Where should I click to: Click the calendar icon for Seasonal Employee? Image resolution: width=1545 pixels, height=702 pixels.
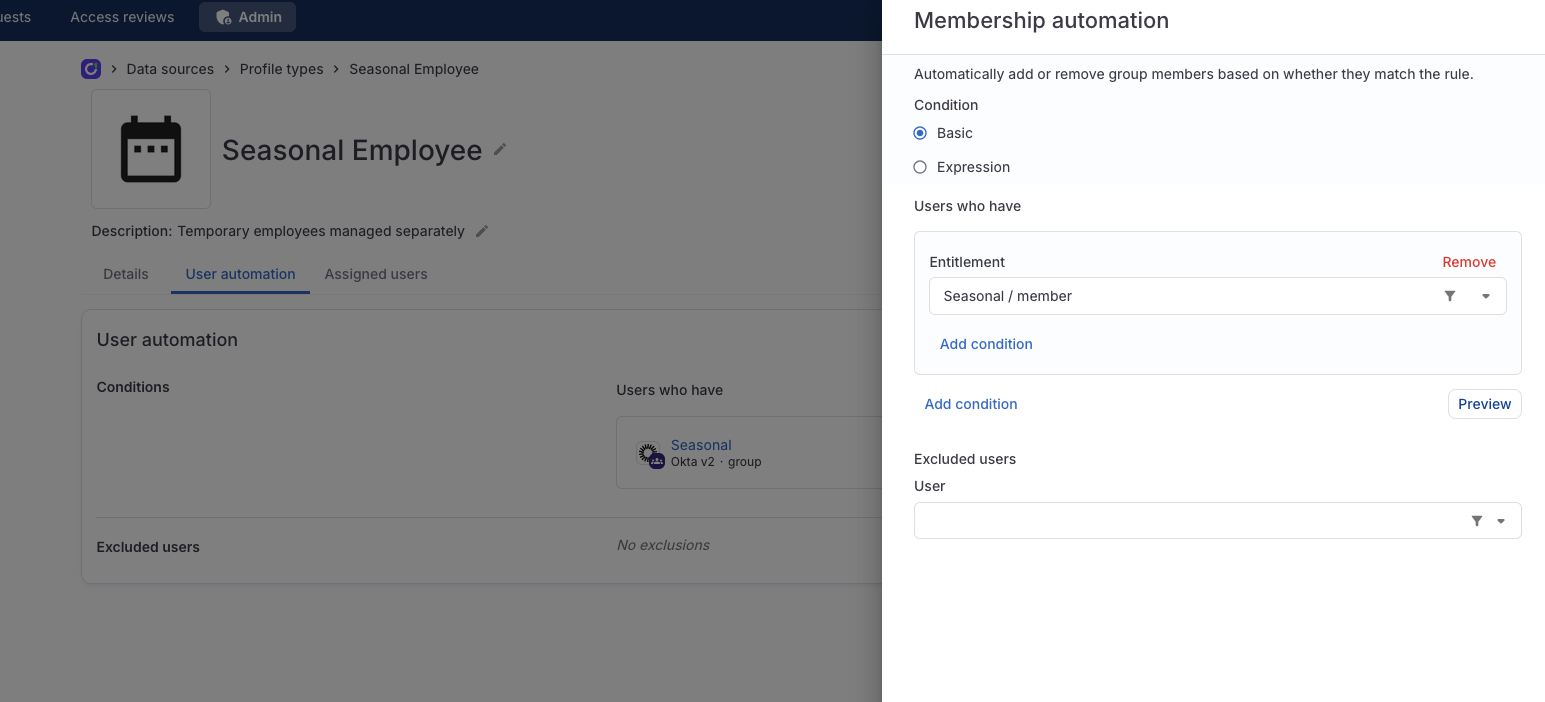(x=150, y=148)
